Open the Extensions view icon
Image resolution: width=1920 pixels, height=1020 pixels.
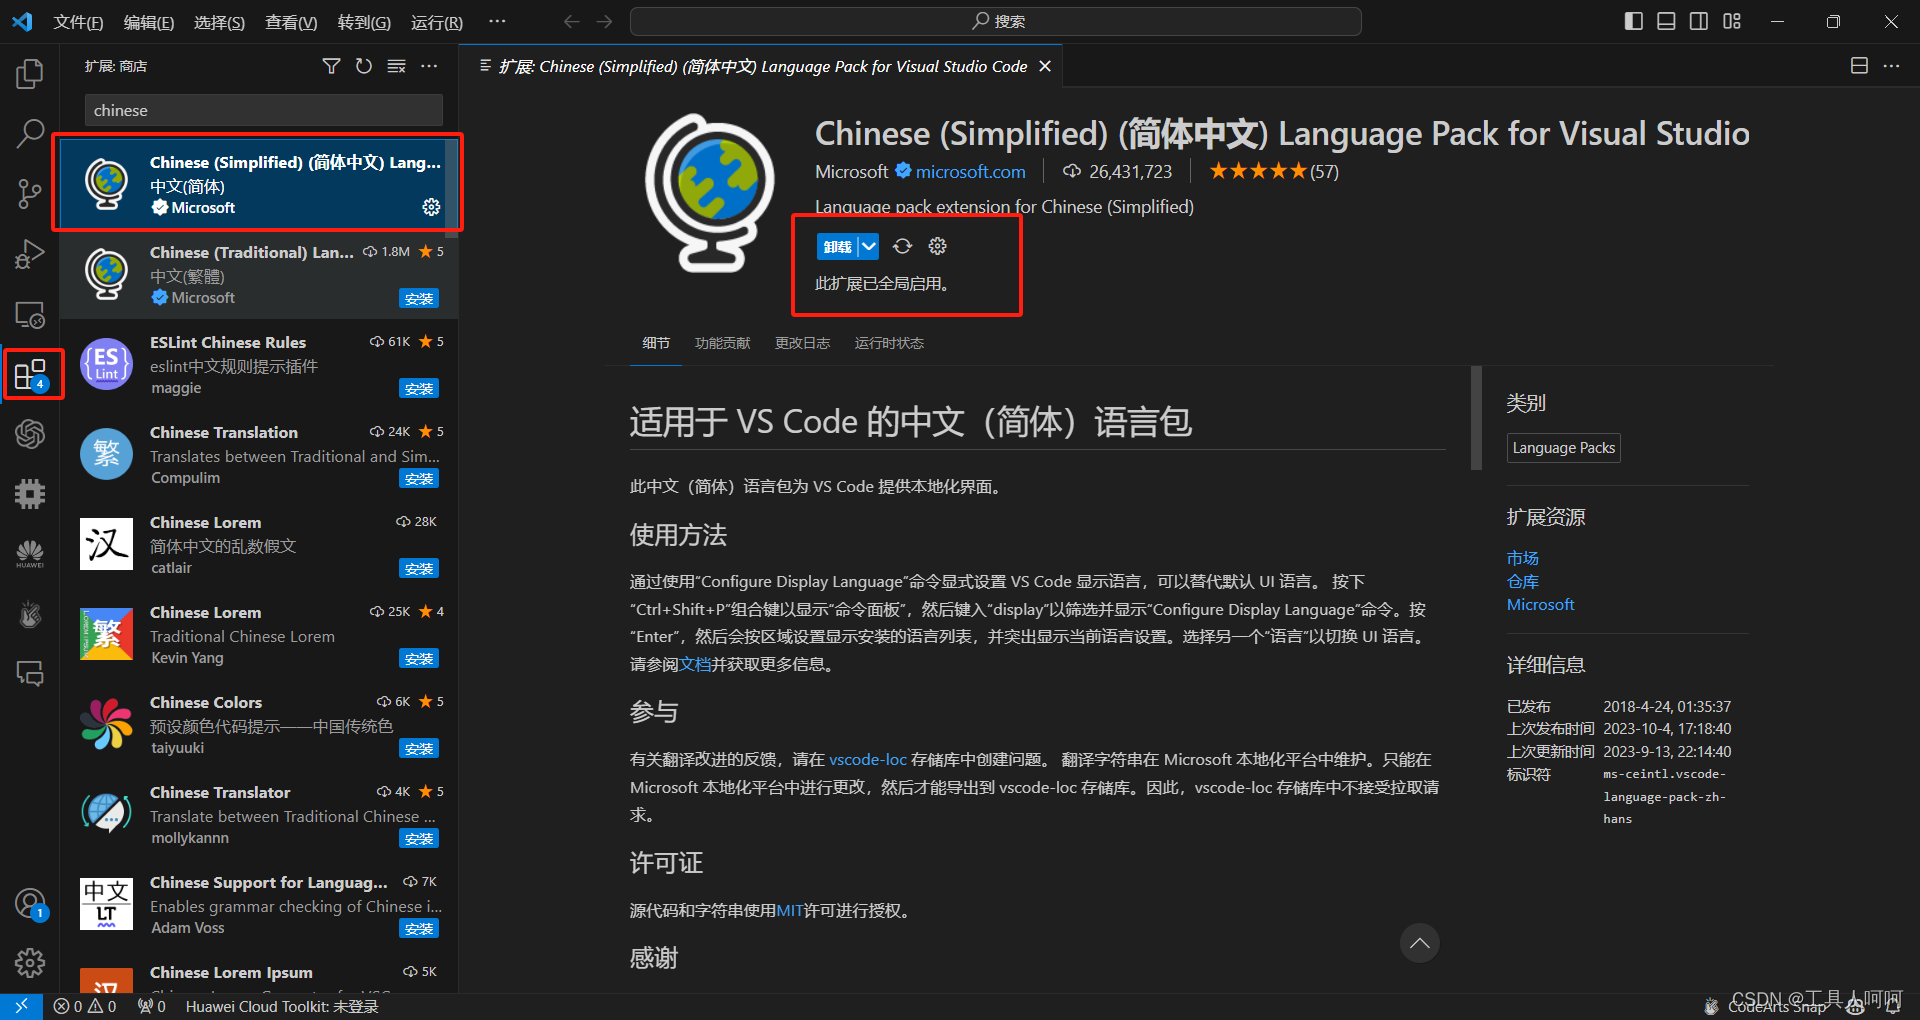click(30, 374)
